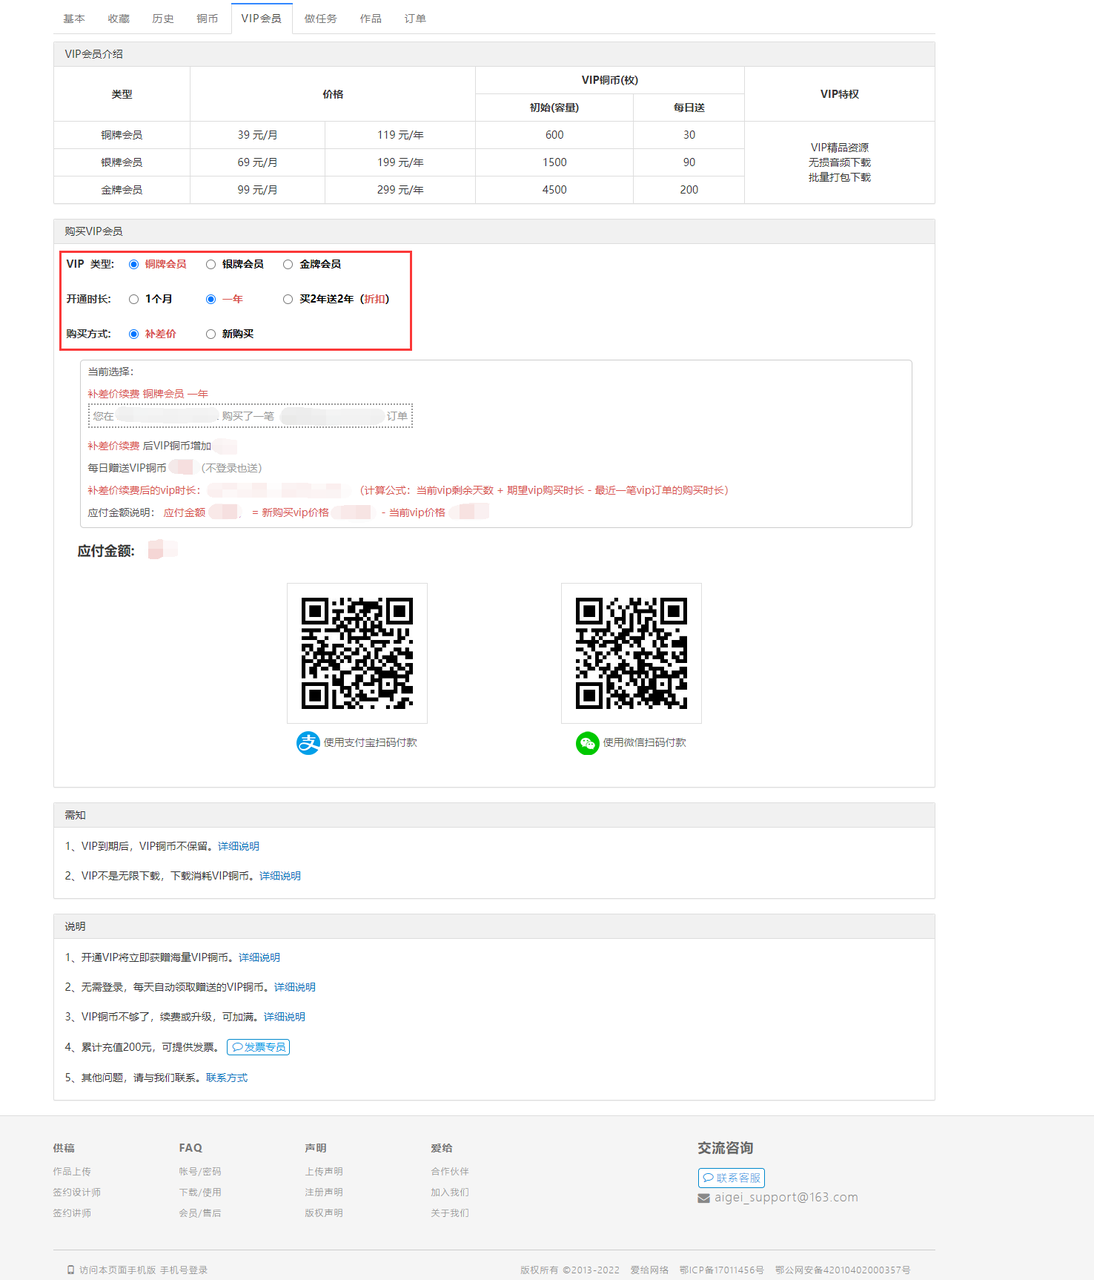Screen dimensions: 1094x1280
Task: Open 作品上传 footer link
Action: 72,1172
